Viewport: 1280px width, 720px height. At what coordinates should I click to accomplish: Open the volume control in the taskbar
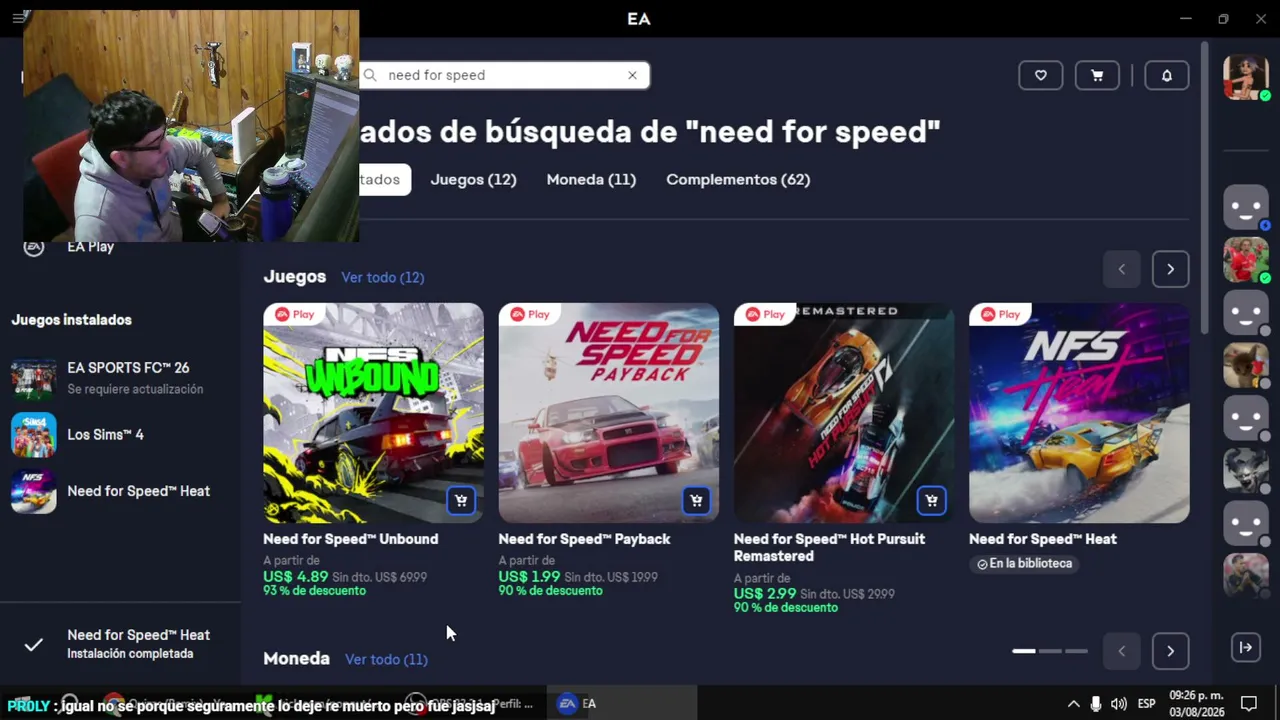[1119, 704]
